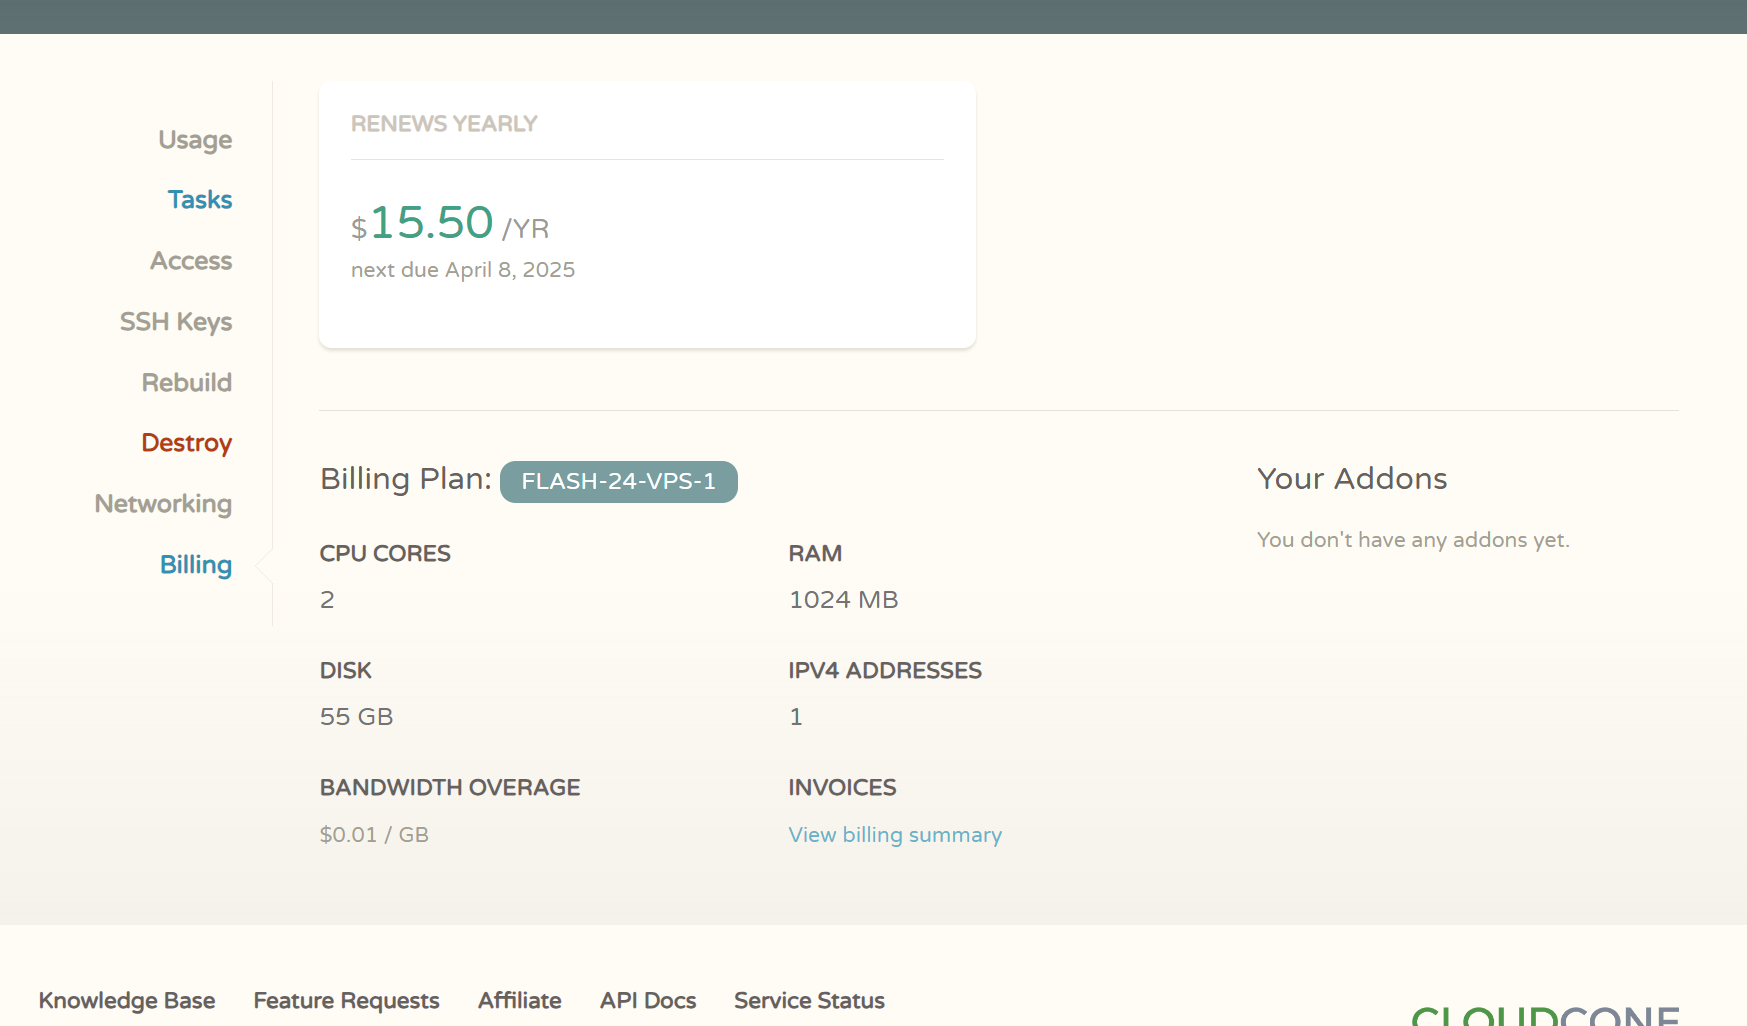
Task: Click the red Destroy option
Action: [x=187, y=443]
